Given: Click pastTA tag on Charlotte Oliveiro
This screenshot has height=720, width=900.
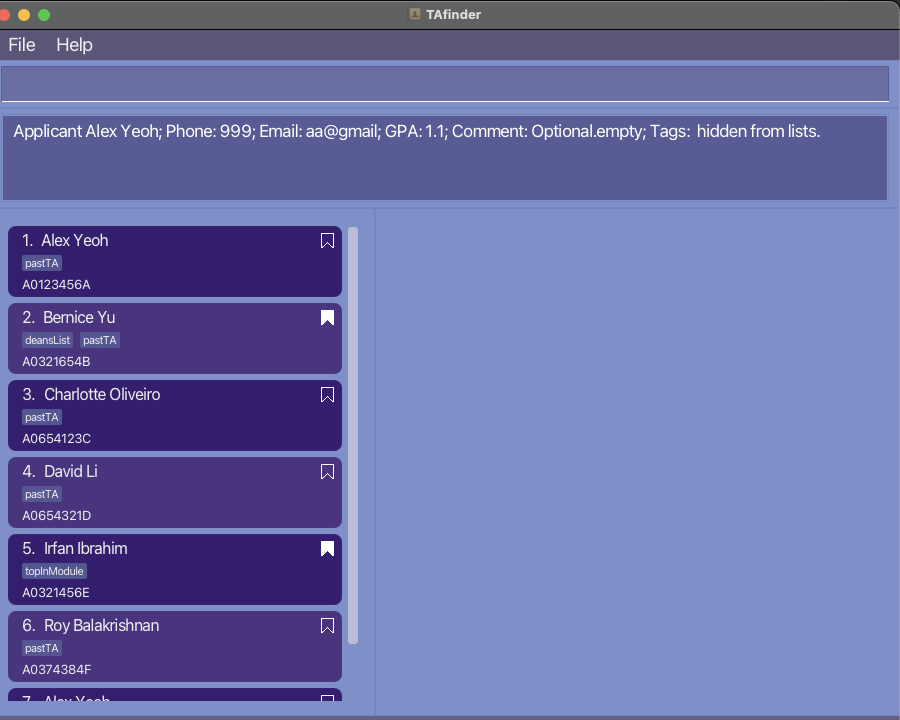Looking at the screenshot, I should (x=42, y=417).
